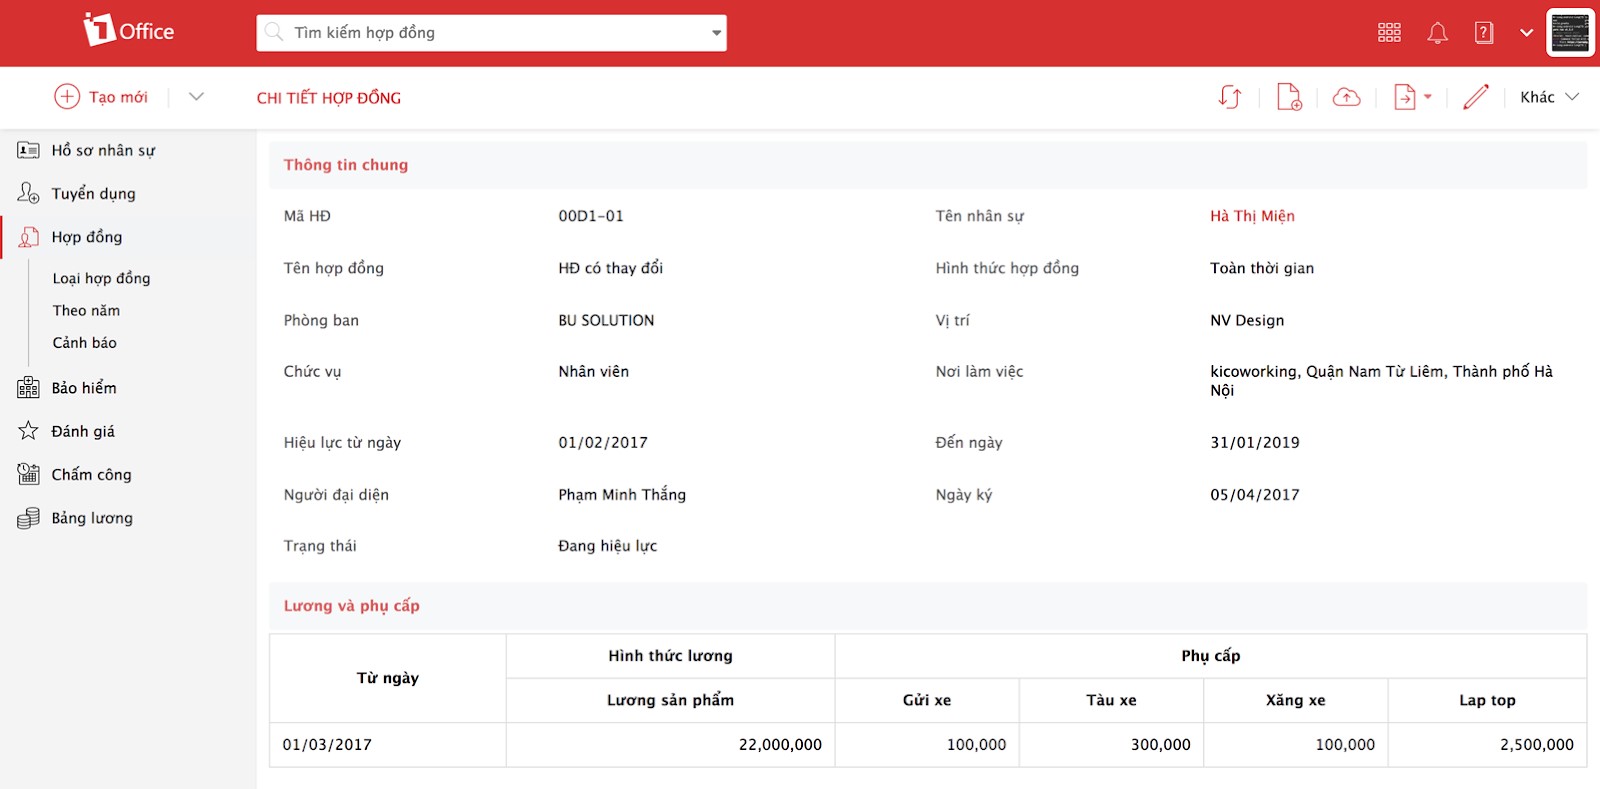The image size is (1600, 789).
Task: Open notifications bell icon
Action: [1437, 33]
